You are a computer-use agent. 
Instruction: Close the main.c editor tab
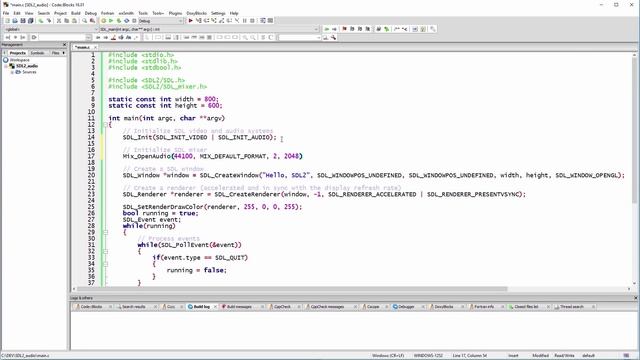(95, 47)
